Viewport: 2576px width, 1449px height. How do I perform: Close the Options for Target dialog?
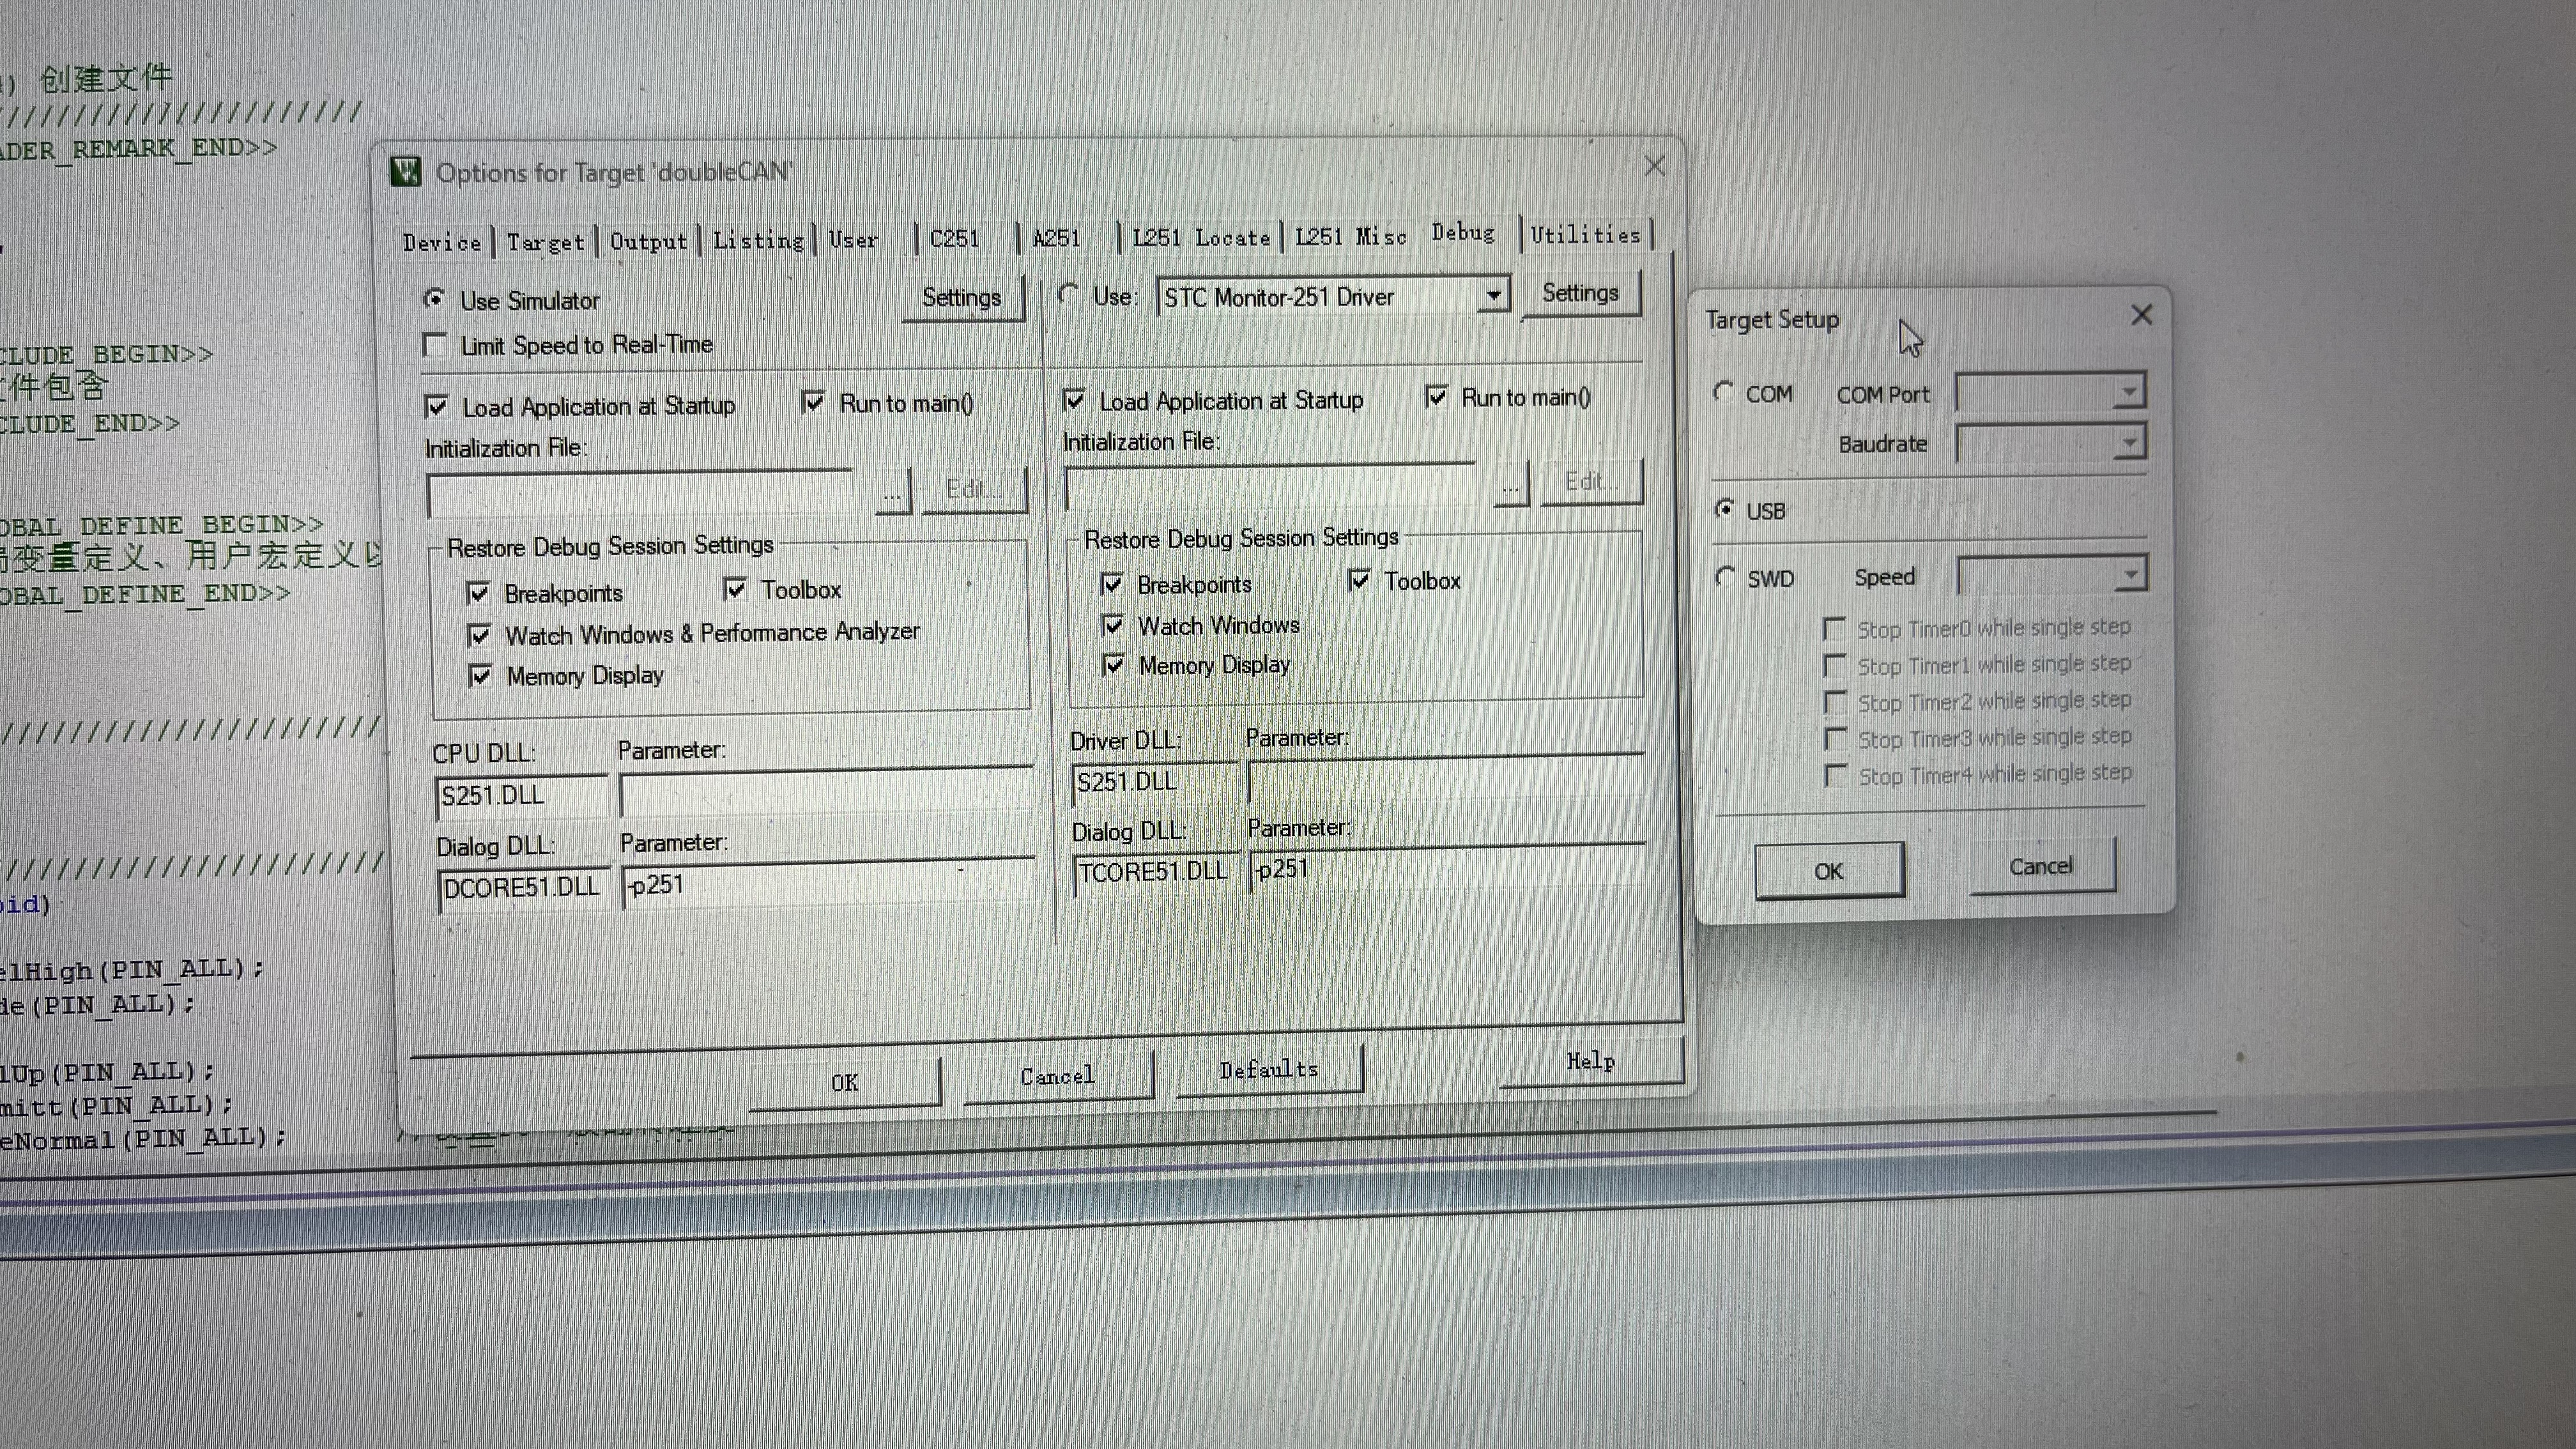point(1654,167)
